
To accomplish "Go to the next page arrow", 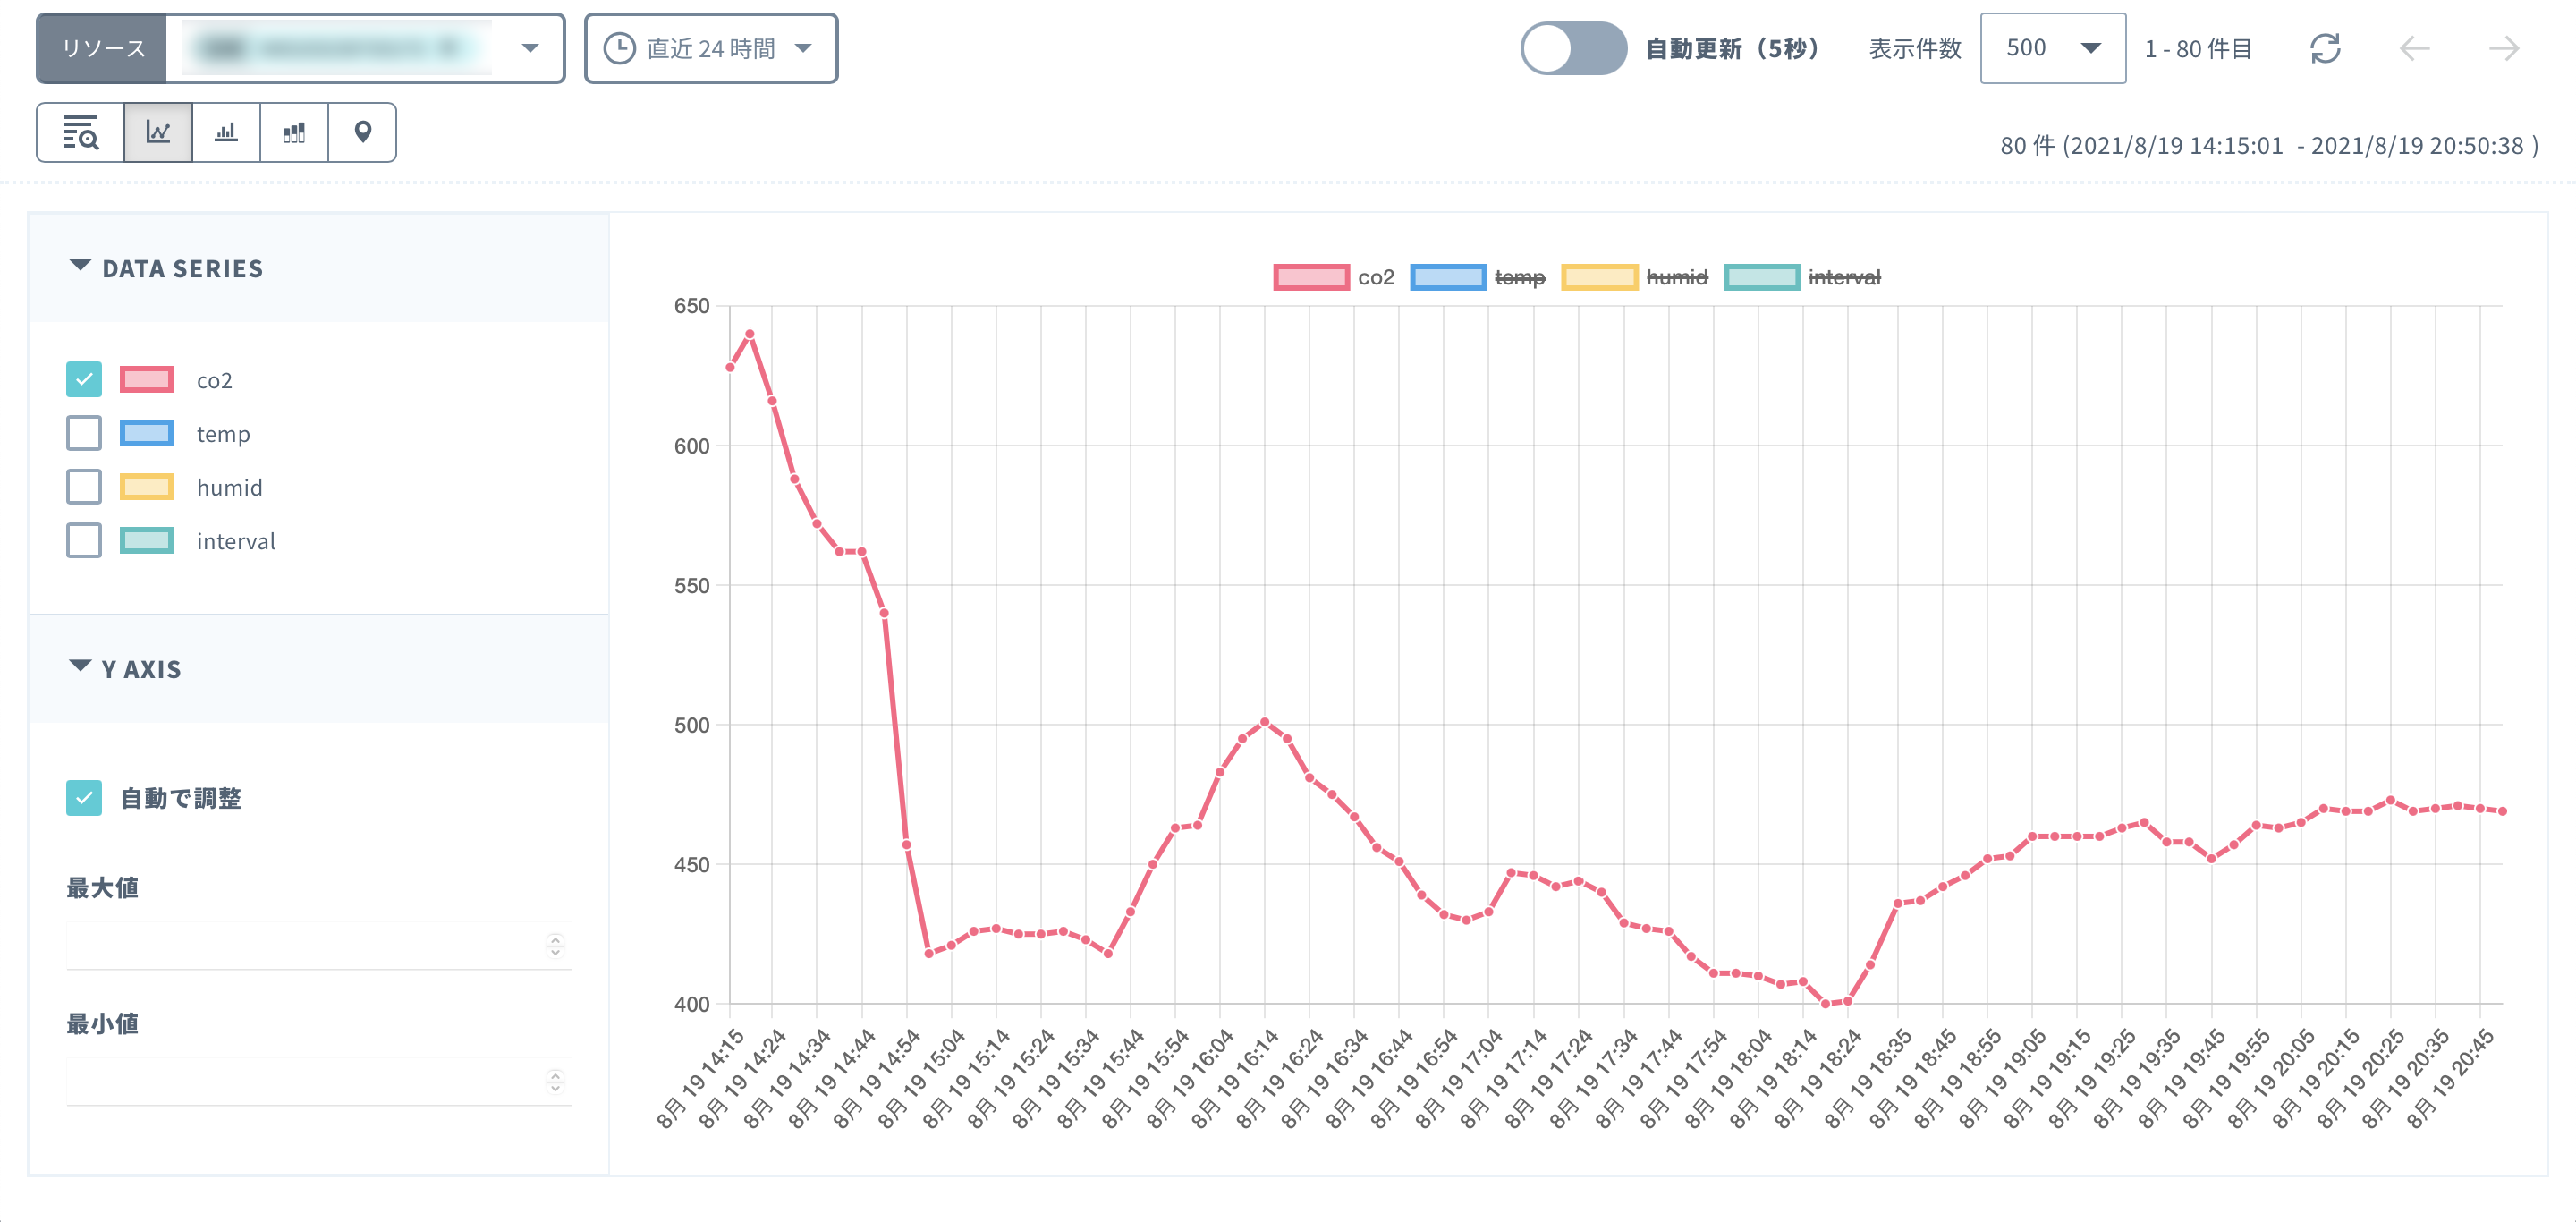I will click(2503, 48).
